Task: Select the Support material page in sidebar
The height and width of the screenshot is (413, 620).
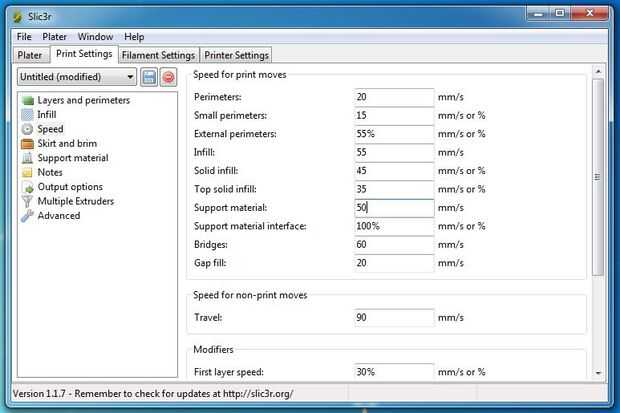Action: coord(73,158)
